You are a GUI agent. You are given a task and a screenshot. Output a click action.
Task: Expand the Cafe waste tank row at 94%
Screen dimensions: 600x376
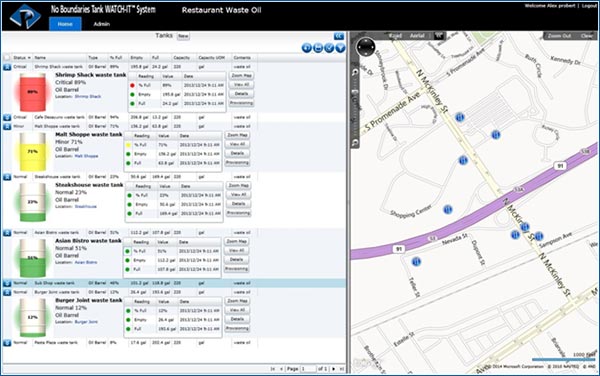click(x=7, y=117)
